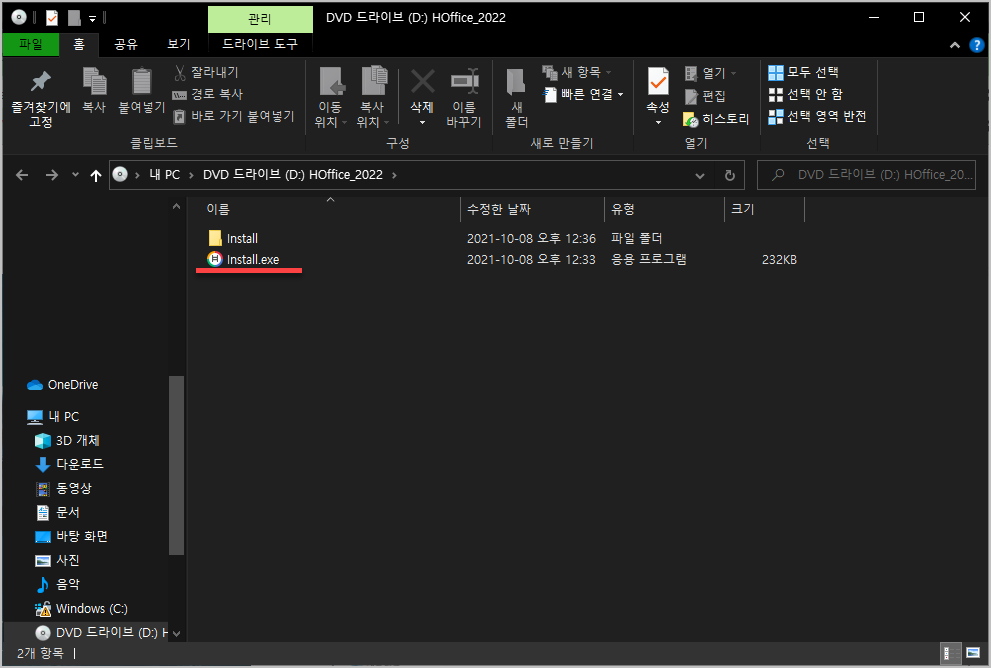
Task: Click the navigation pane scrollbar
Action: click(176, 465)
